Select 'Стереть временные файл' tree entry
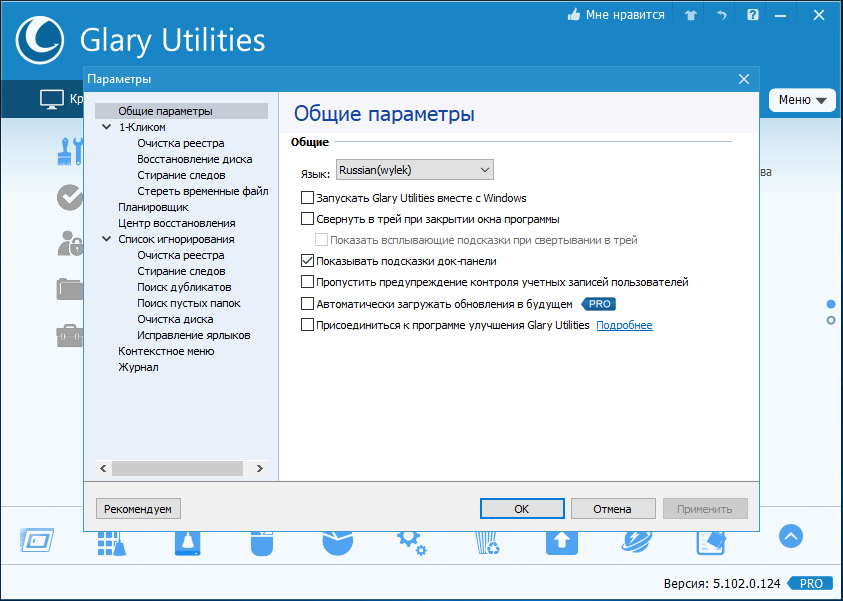 [203, 191]
